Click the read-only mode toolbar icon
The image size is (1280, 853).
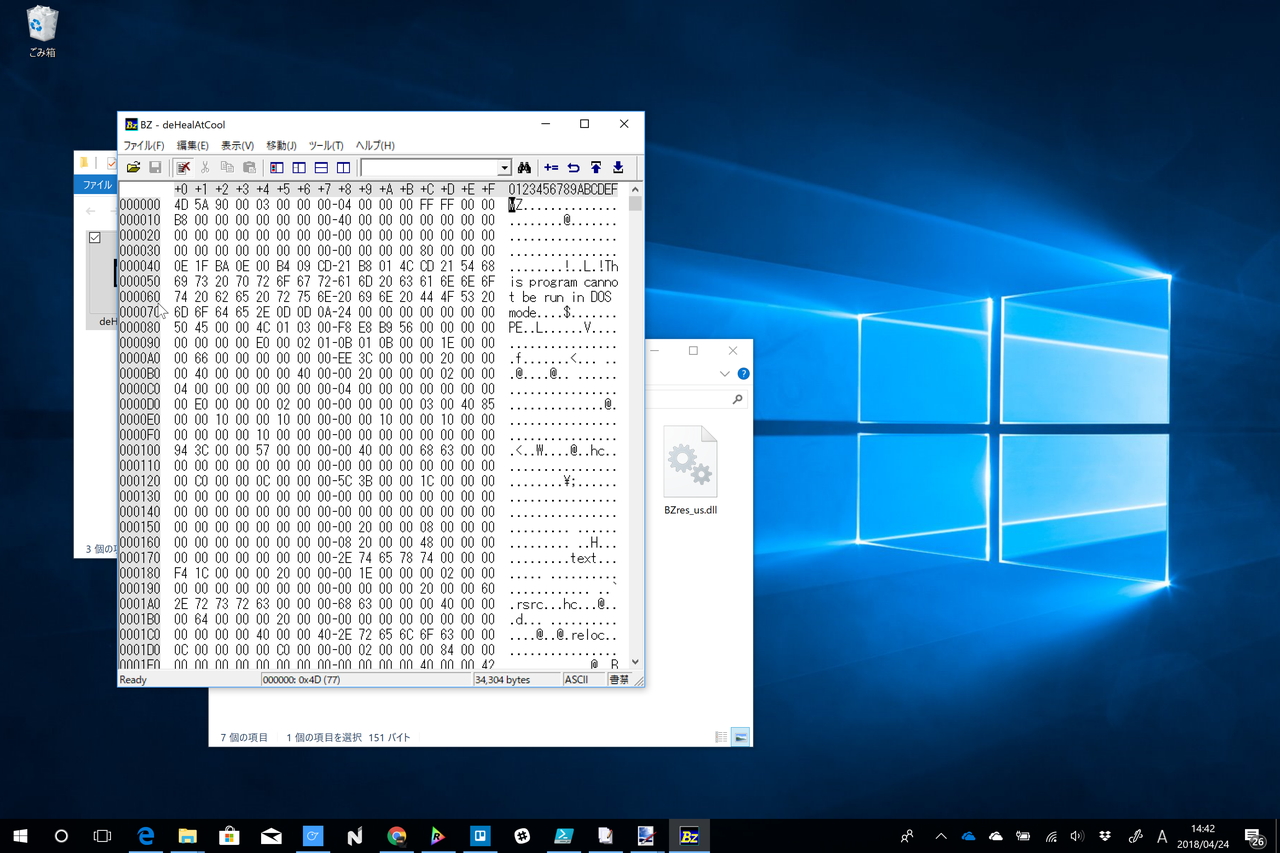click(x=183, y=168)
